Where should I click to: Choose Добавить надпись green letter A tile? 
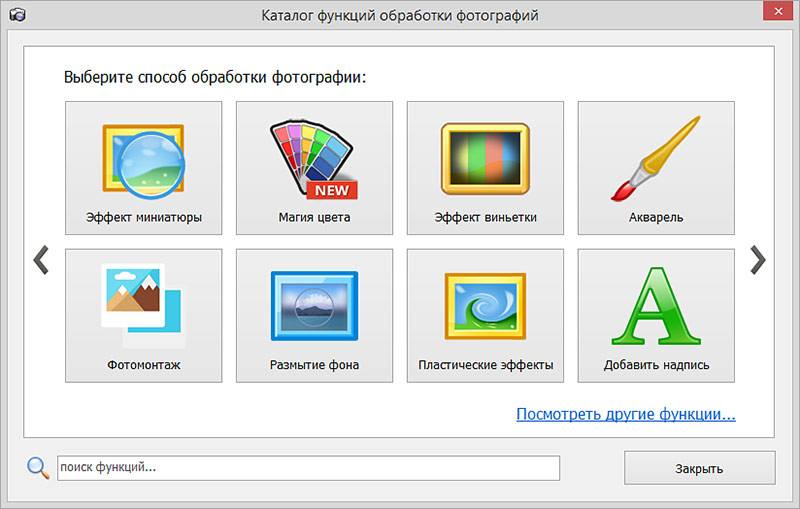(x=656, y=316)
